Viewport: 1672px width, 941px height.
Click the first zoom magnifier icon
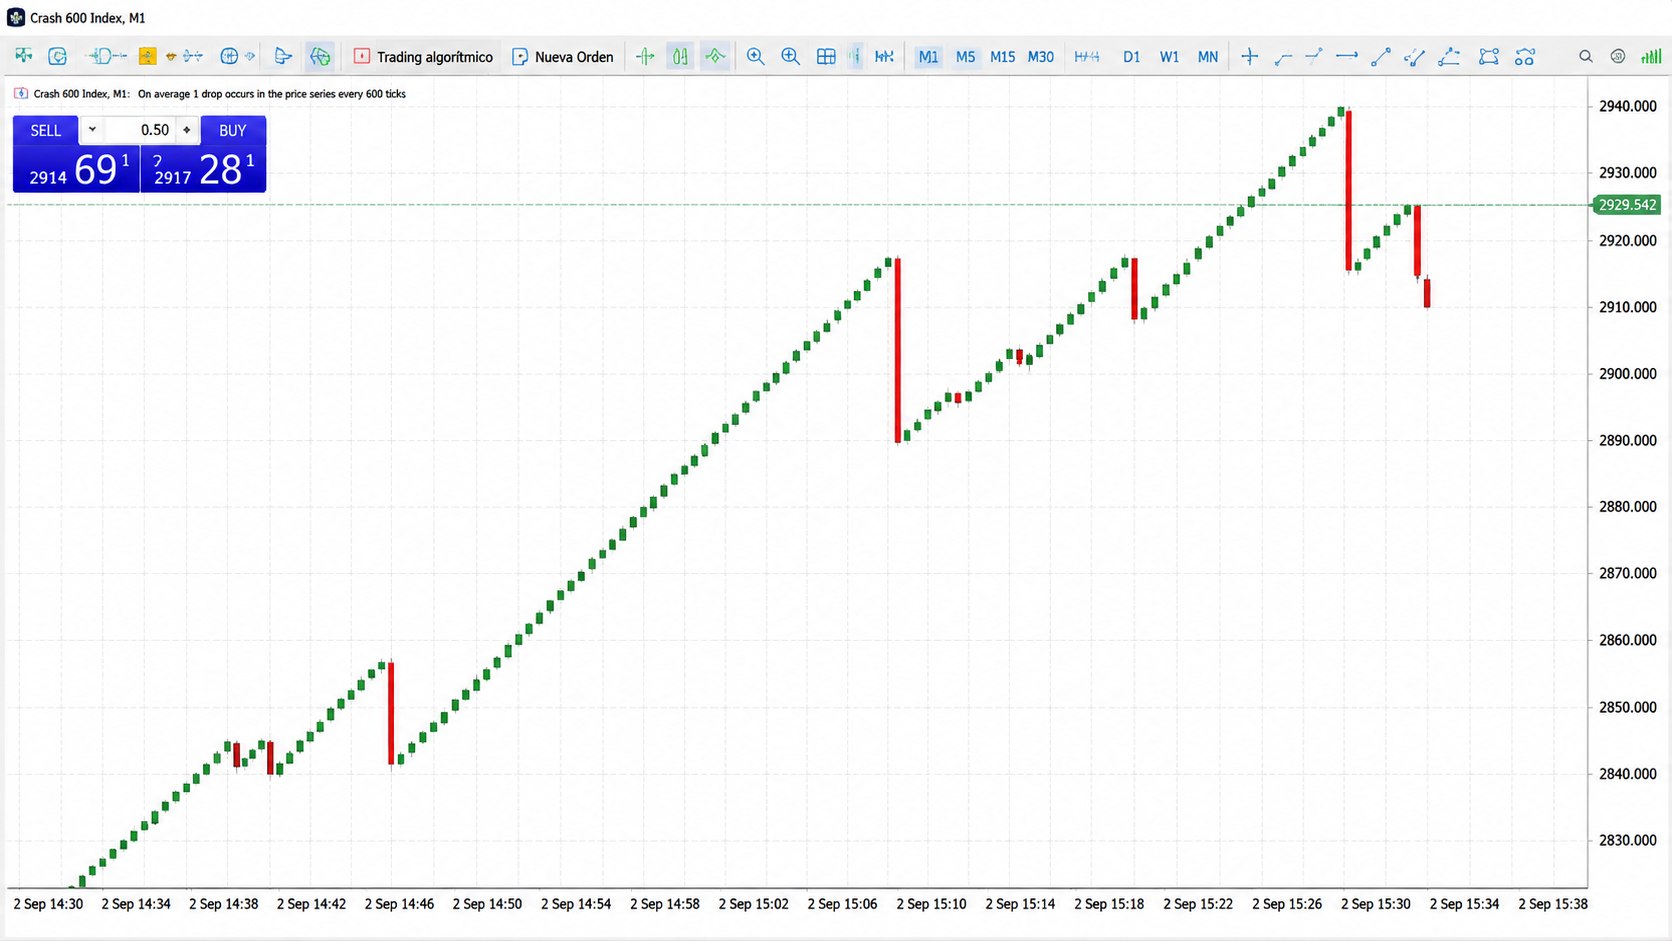756,56
